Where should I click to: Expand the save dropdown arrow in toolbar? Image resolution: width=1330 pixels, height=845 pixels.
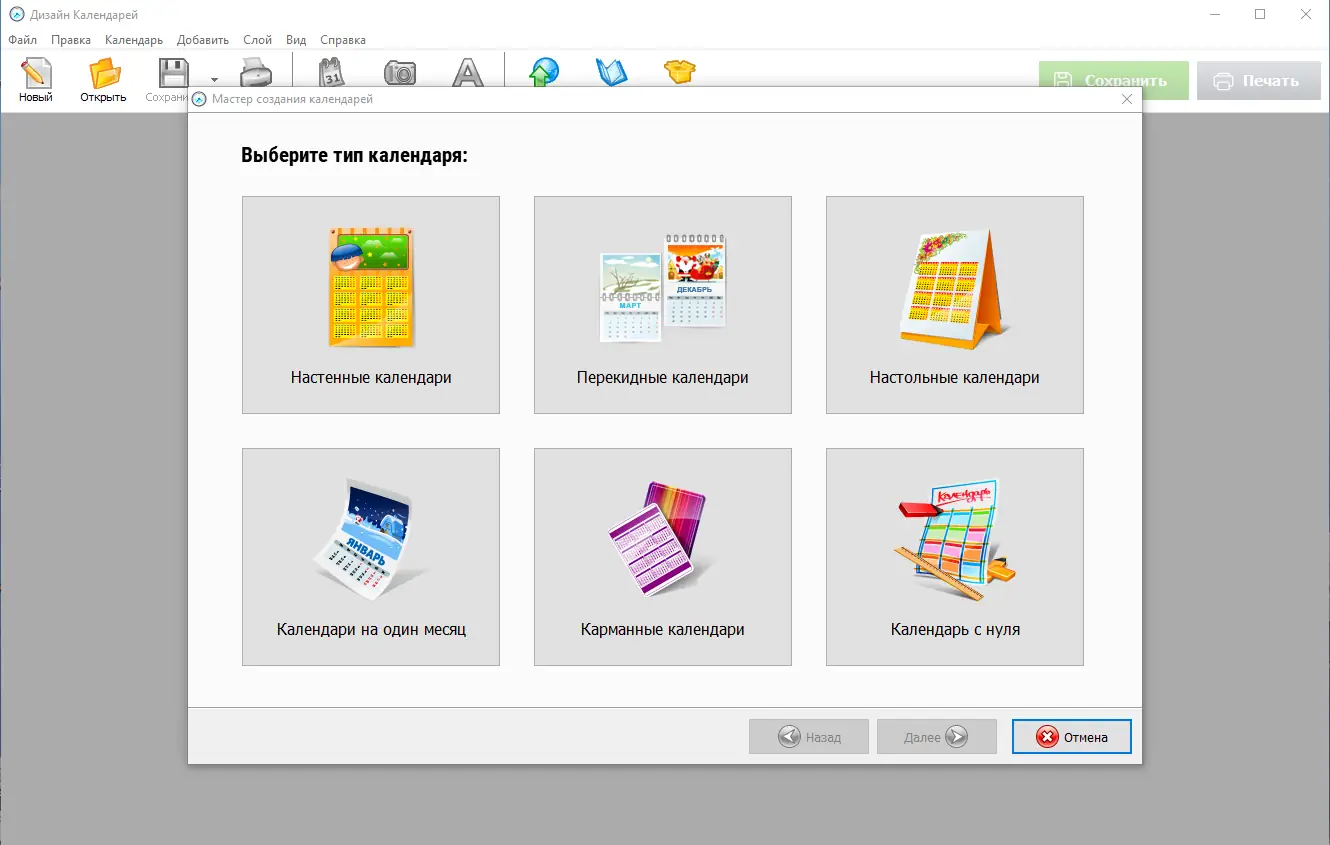[214, 81]
